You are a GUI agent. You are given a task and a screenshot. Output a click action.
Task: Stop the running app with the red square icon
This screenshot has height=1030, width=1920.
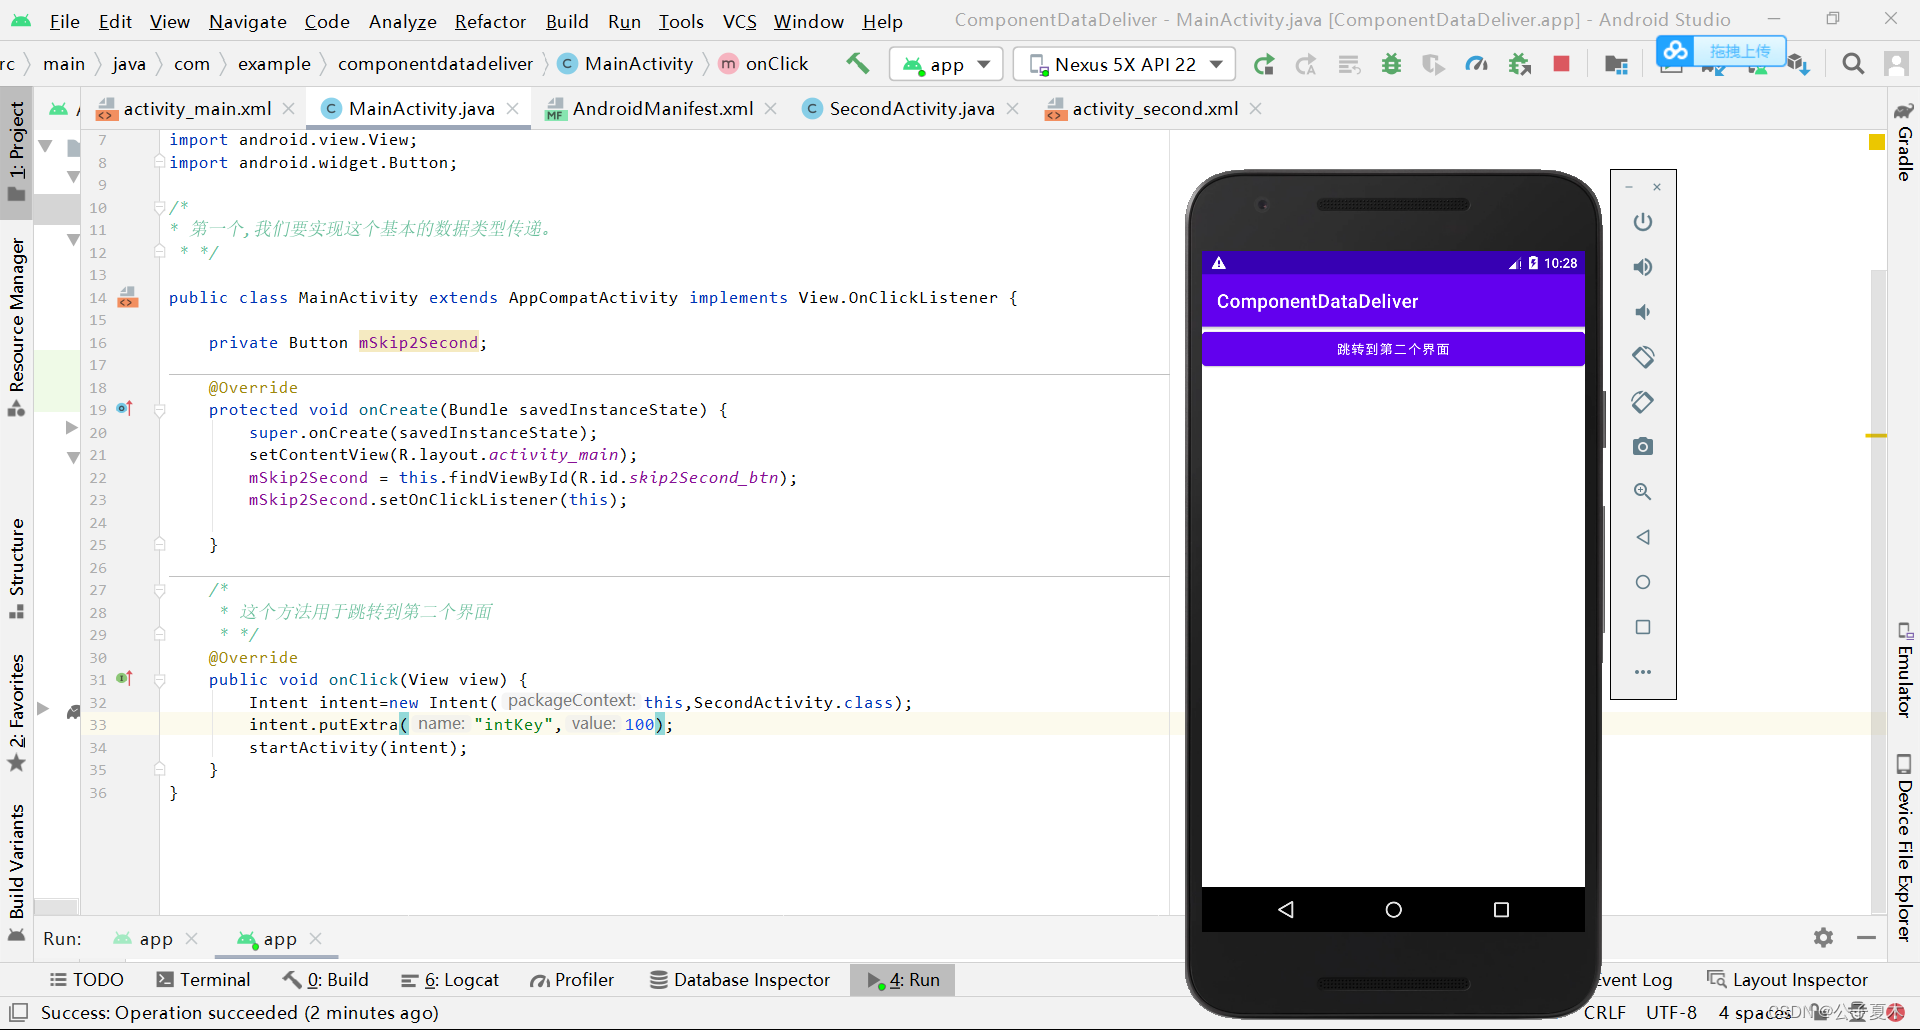(x=1562, y=63)
